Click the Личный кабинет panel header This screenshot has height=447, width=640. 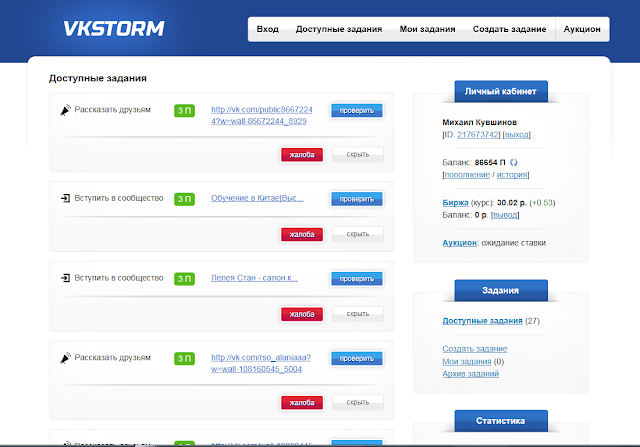tap(501, 91)
